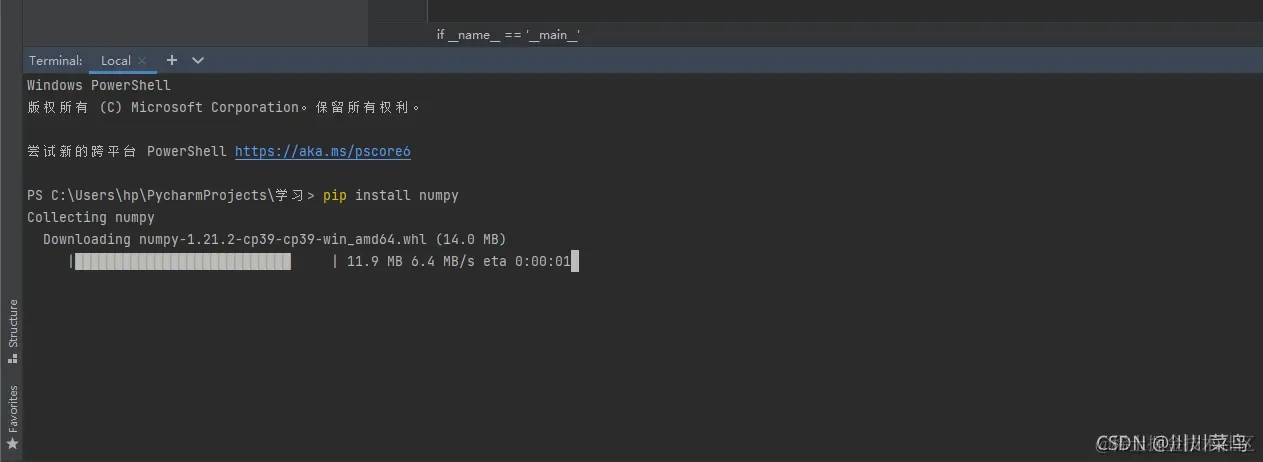
Task: Click the line mentioning cross-platform PowerShell
Action: click(219, 152)
